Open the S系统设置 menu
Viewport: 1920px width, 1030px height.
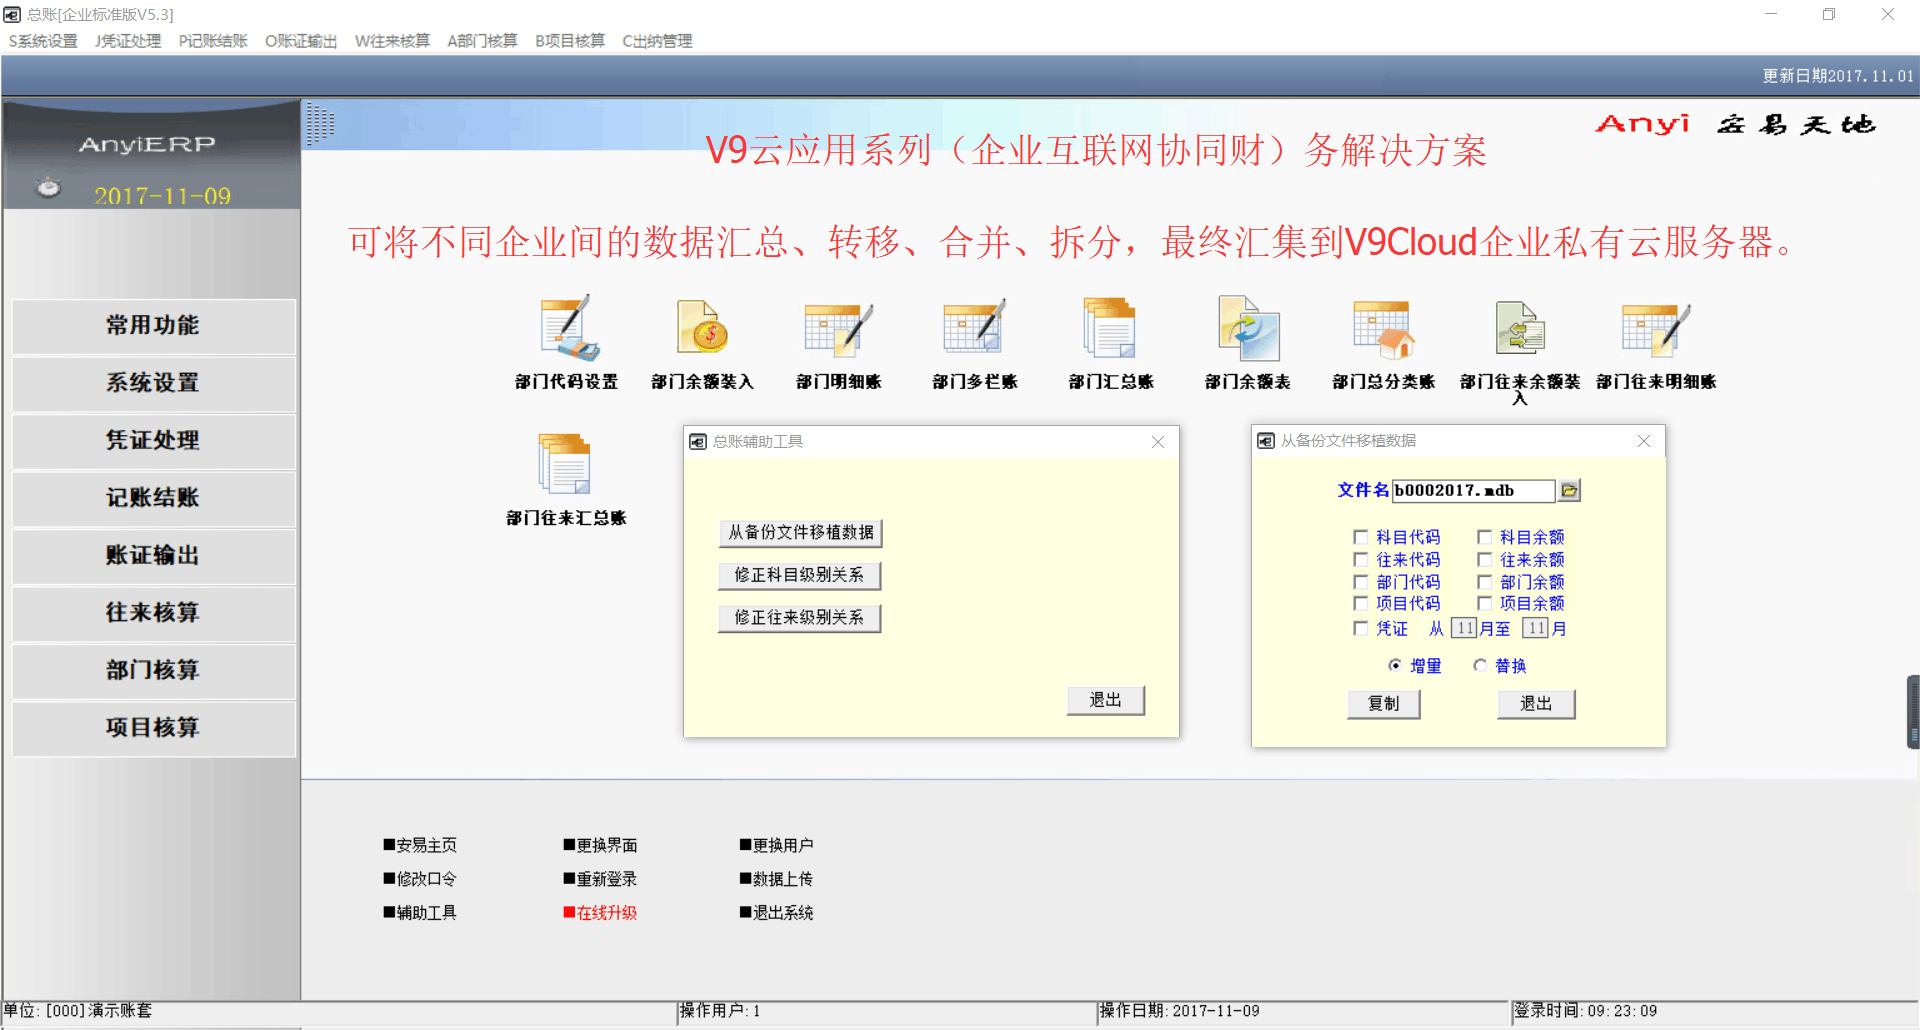coord(43,41)
